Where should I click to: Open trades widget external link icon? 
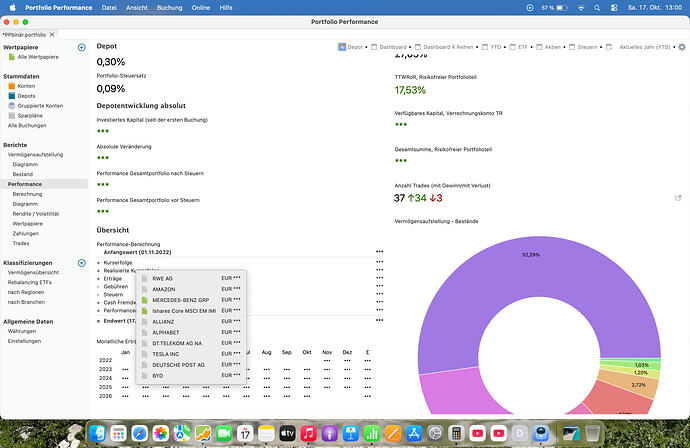coord(678,198)
